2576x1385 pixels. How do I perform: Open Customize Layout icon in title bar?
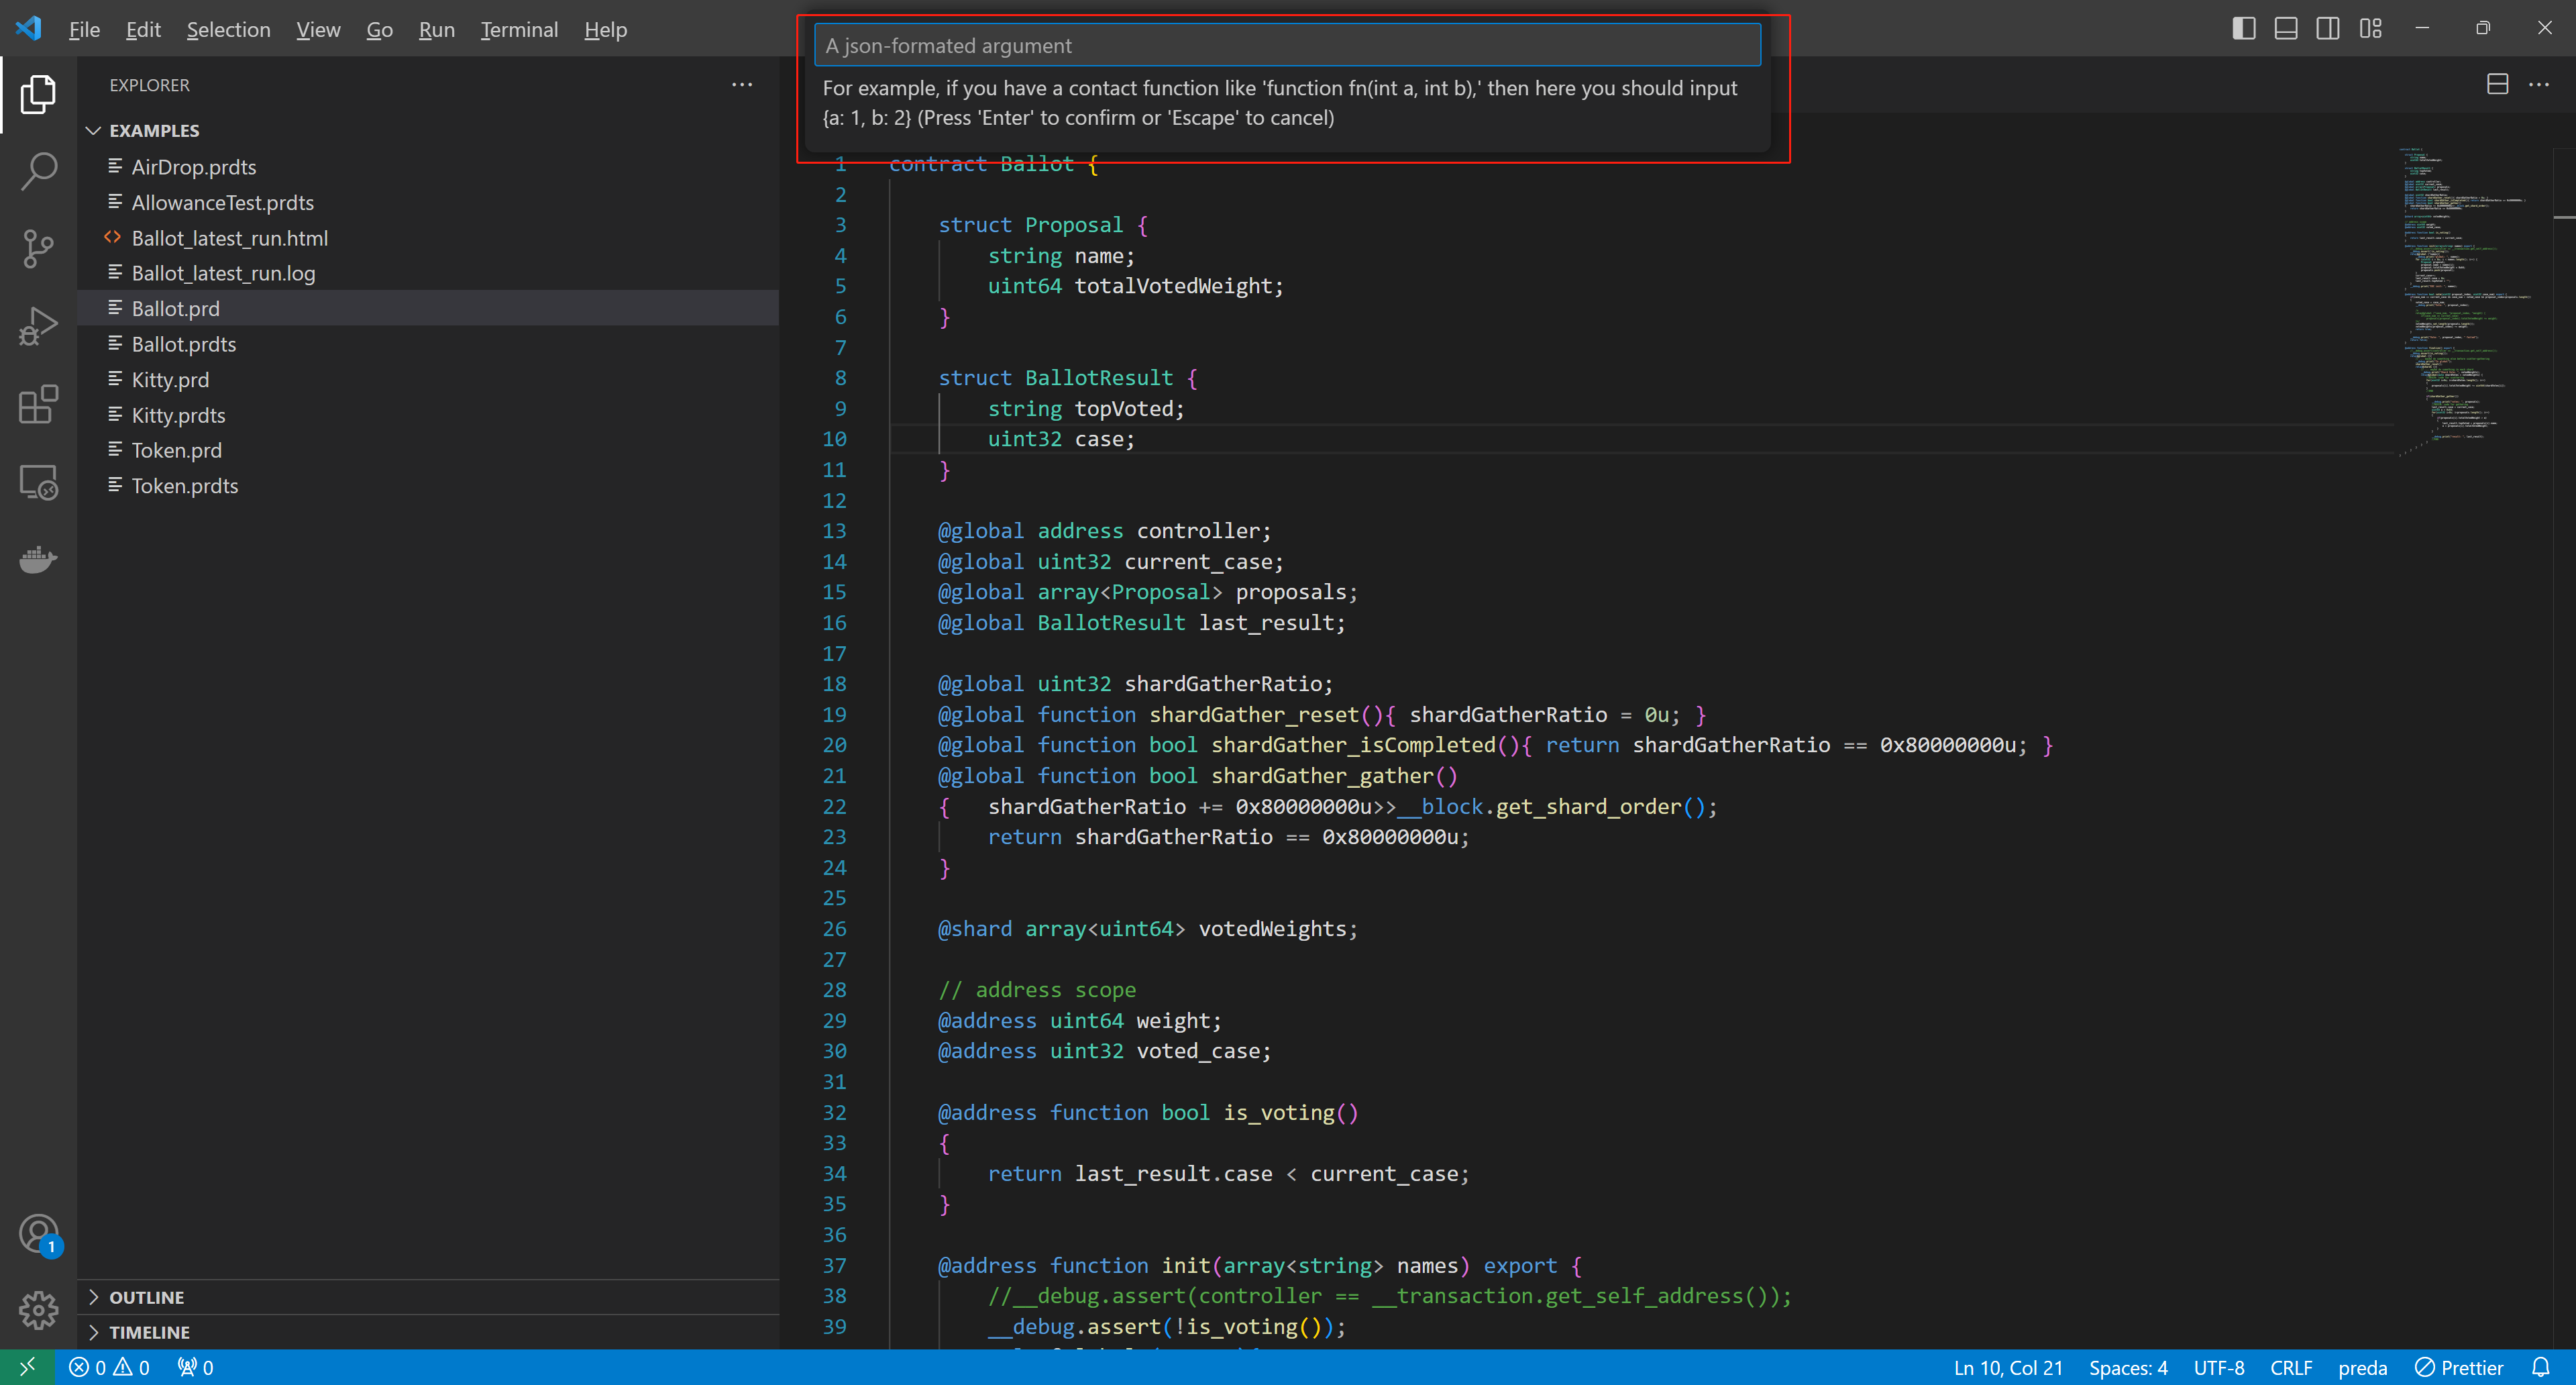(2370, 28)
